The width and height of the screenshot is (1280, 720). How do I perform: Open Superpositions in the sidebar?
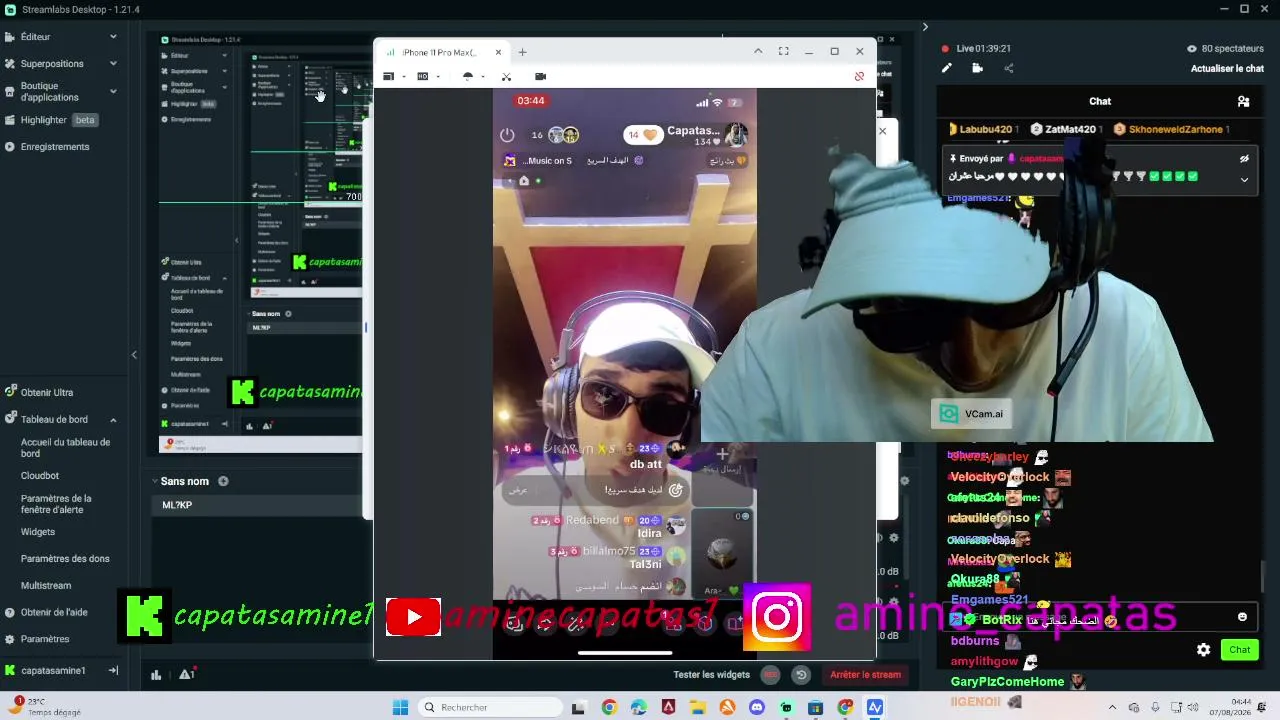click(x=52, y=64)
